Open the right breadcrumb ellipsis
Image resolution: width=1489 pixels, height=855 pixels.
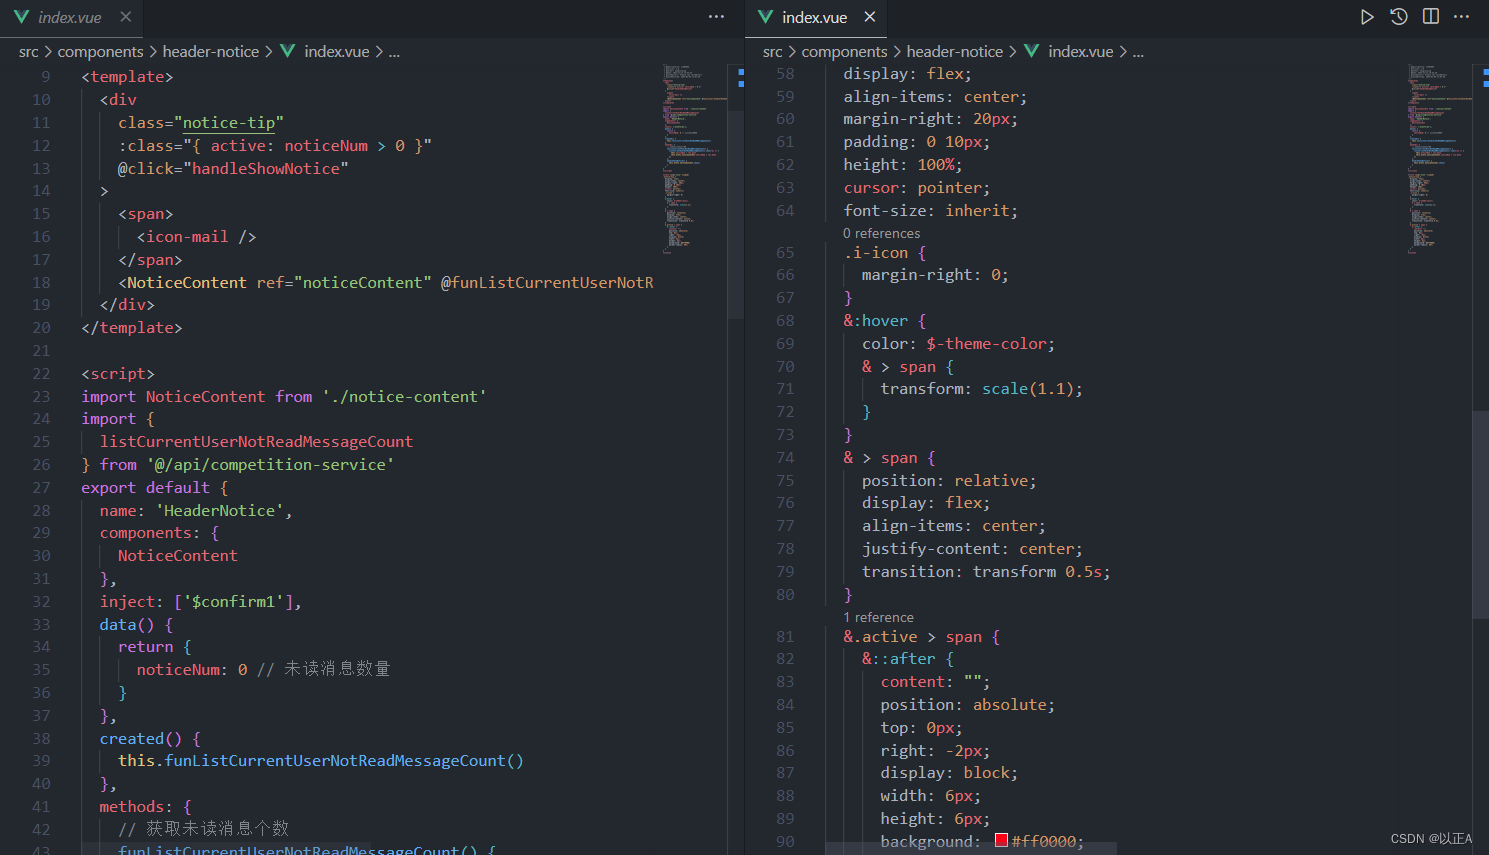[1138, 52]
